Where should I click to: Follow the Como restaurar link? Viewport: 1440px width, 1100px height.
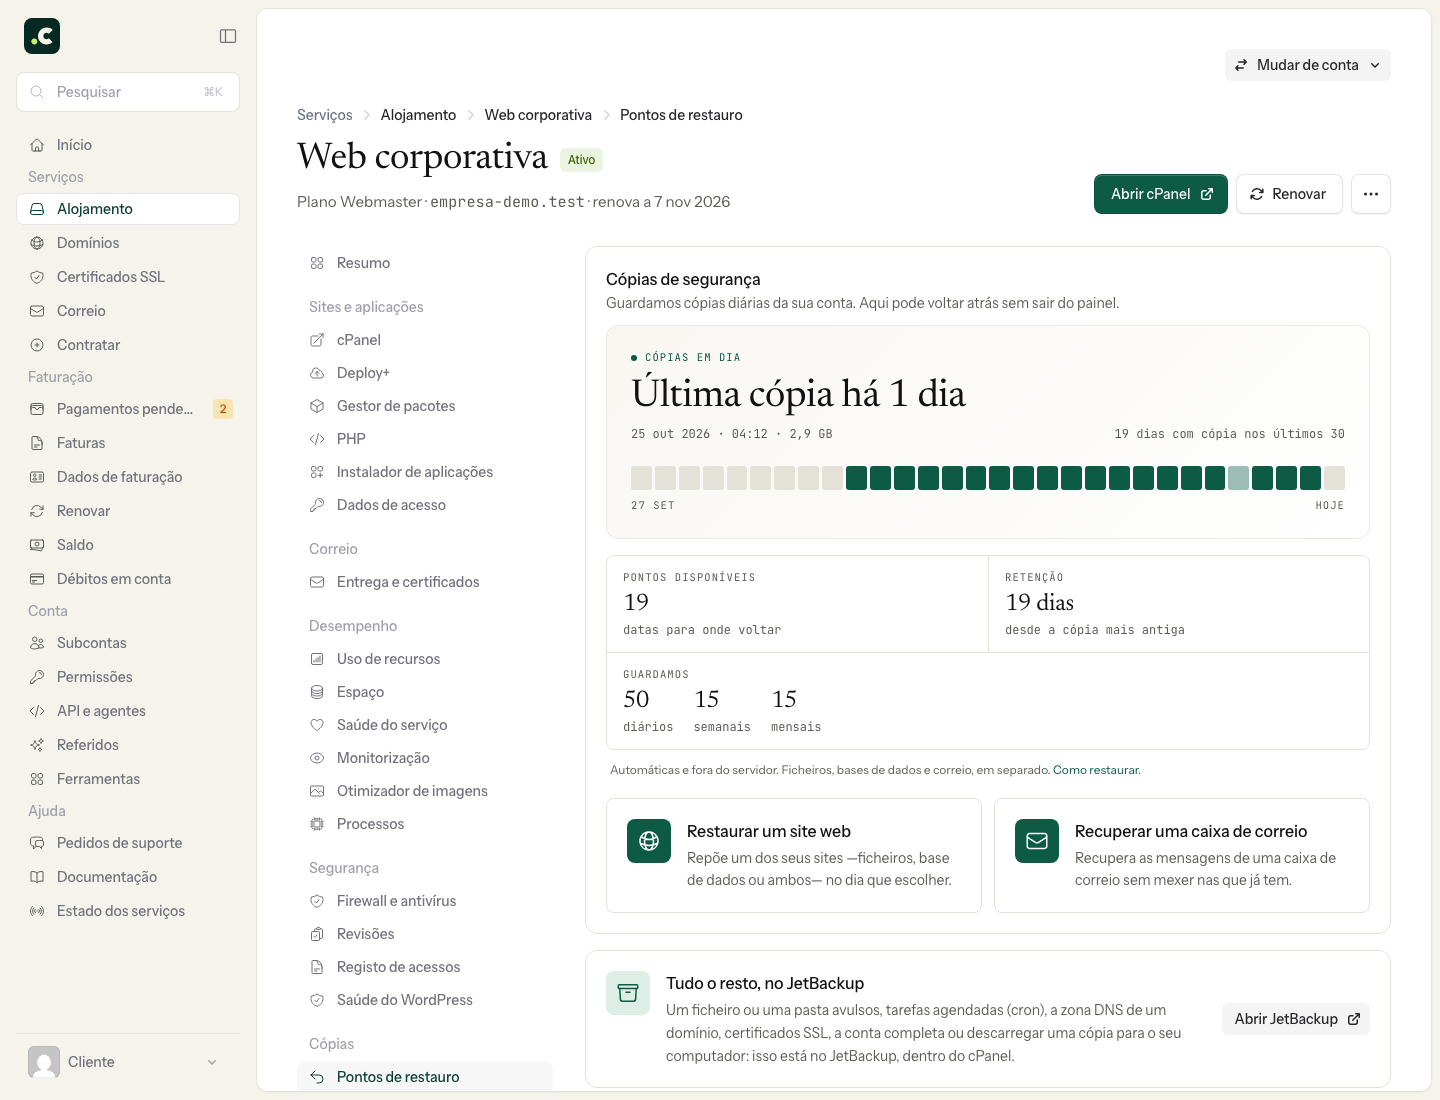(x=1096, y=770)
